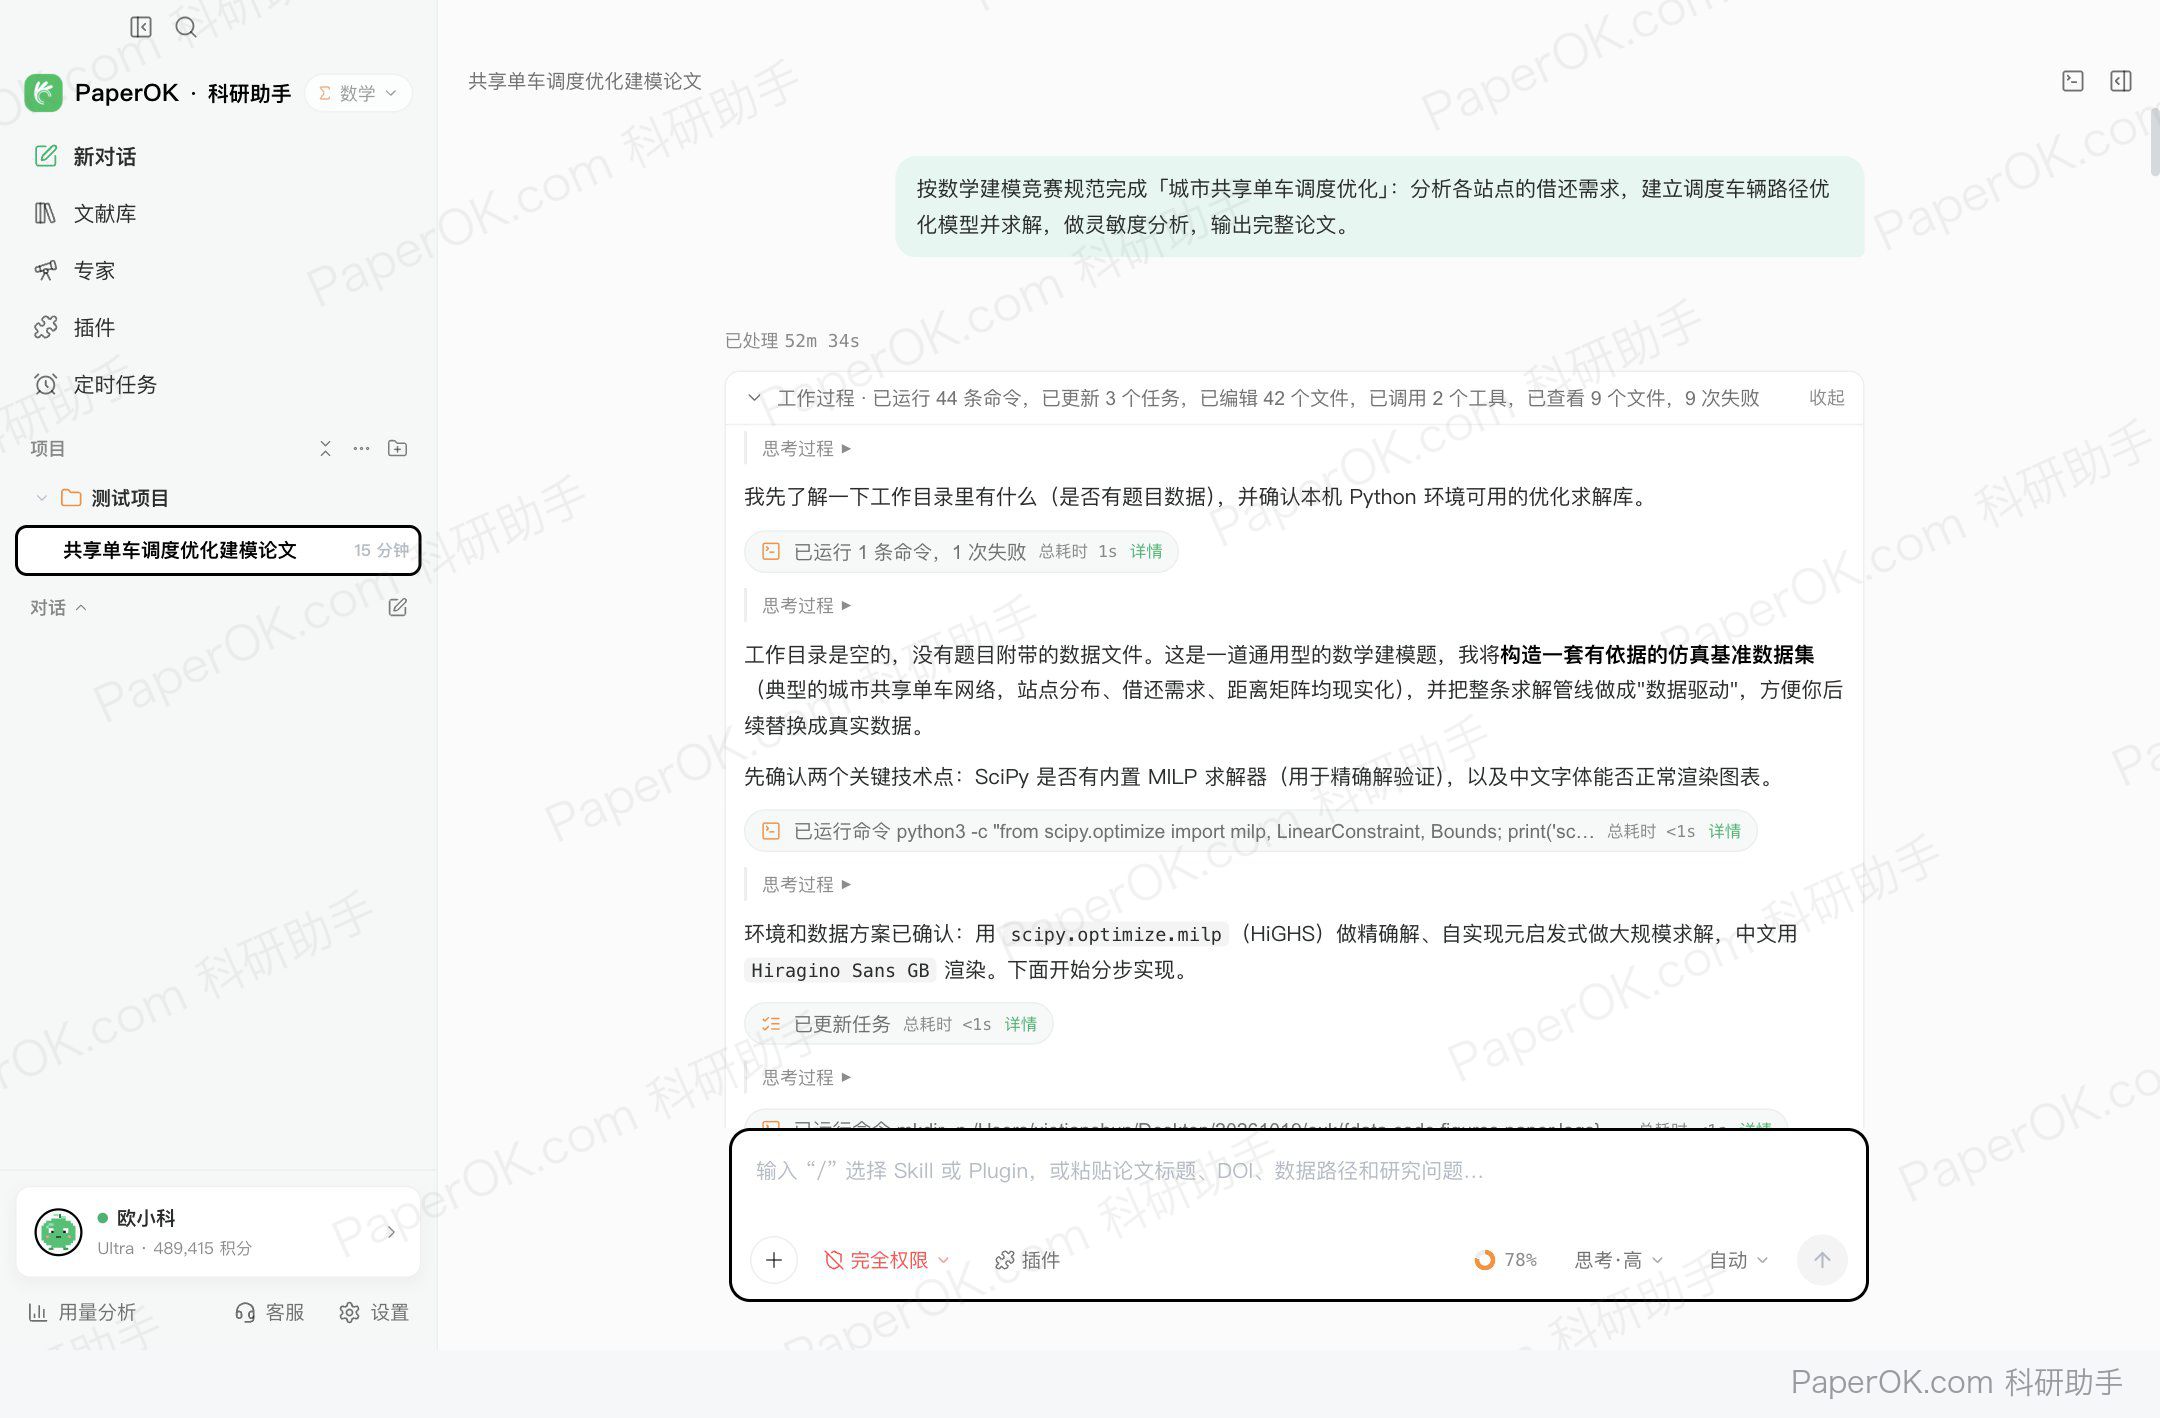Open 设置 settings
The height and width of the screenshot is (1418, 2160).
point(374,1312)
